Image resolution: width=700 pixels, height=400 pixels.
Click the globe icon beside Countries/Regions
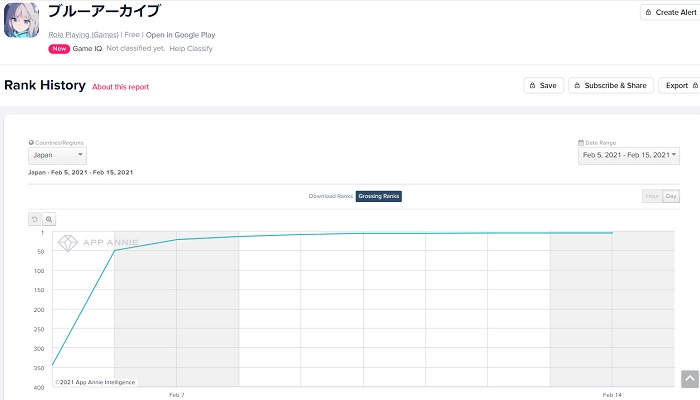pyautogui.click(x=31, y=143)
